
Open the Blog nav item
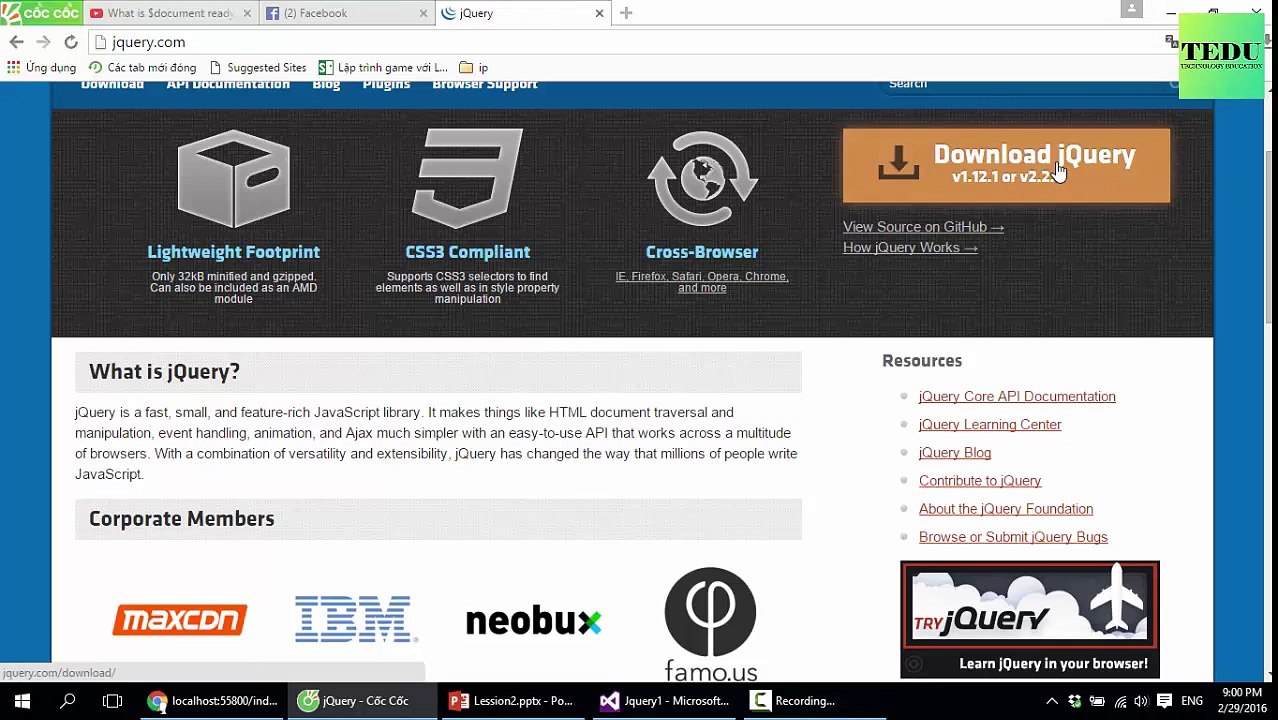tap(326, 85)
